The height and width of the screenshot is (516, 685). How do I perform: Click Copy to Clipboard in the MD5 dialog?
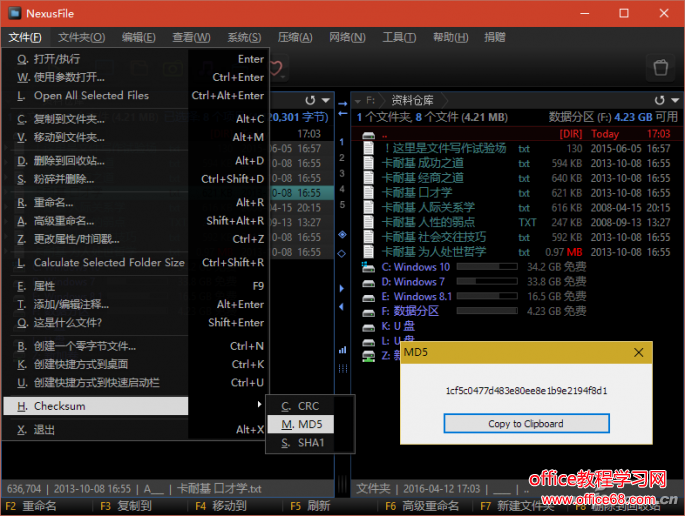[526, 423]
